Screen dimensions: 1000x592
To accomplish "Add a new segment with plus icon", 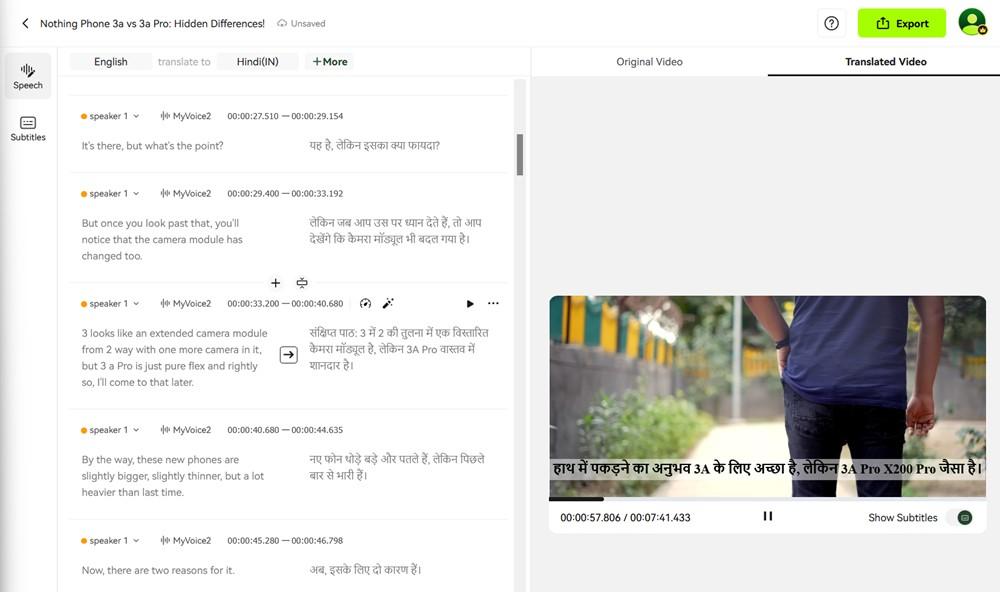I will point(276,283).
